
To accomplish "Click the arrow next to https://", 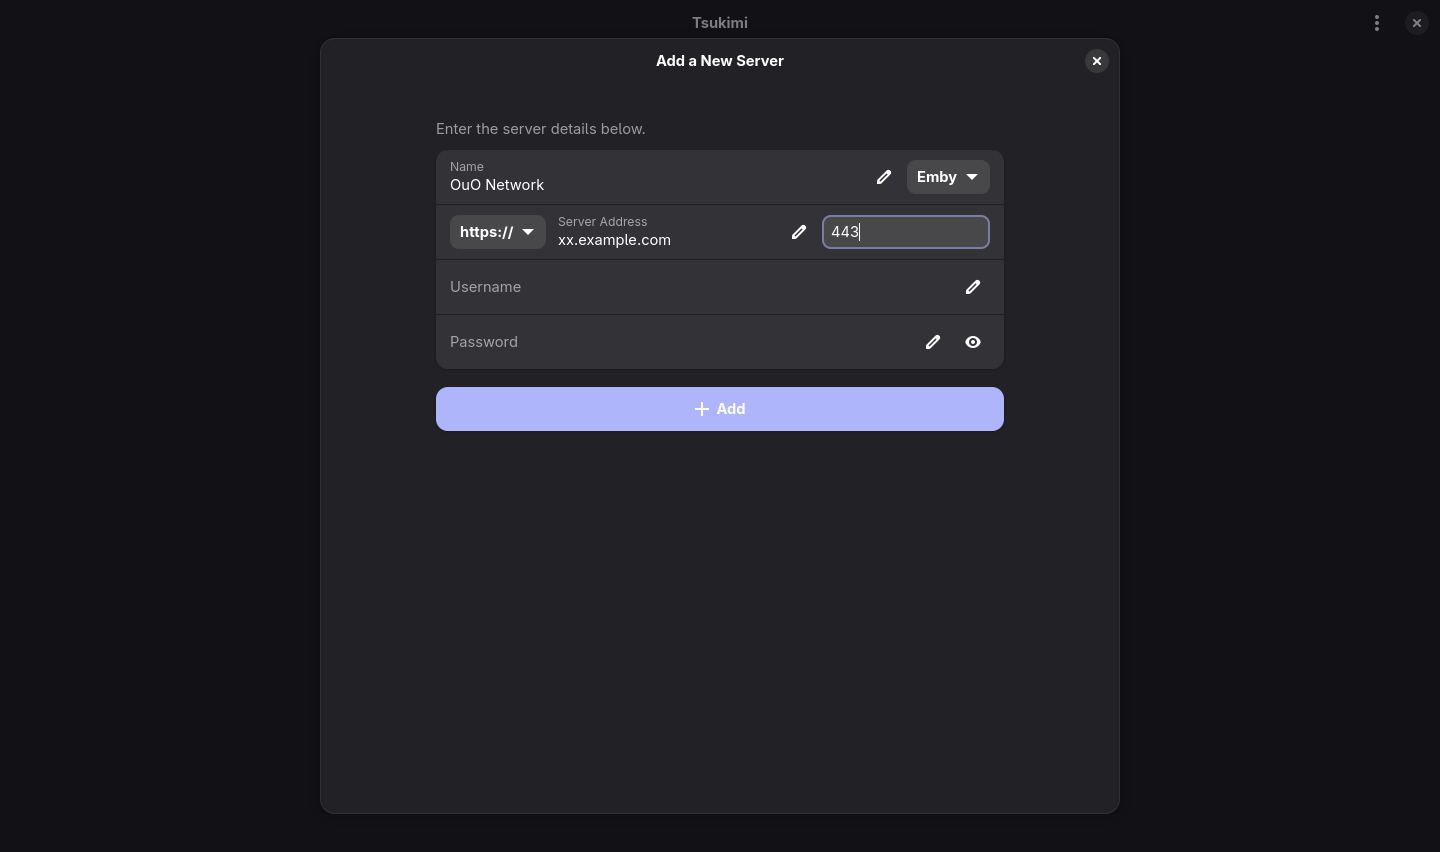I will pos(528,232).
